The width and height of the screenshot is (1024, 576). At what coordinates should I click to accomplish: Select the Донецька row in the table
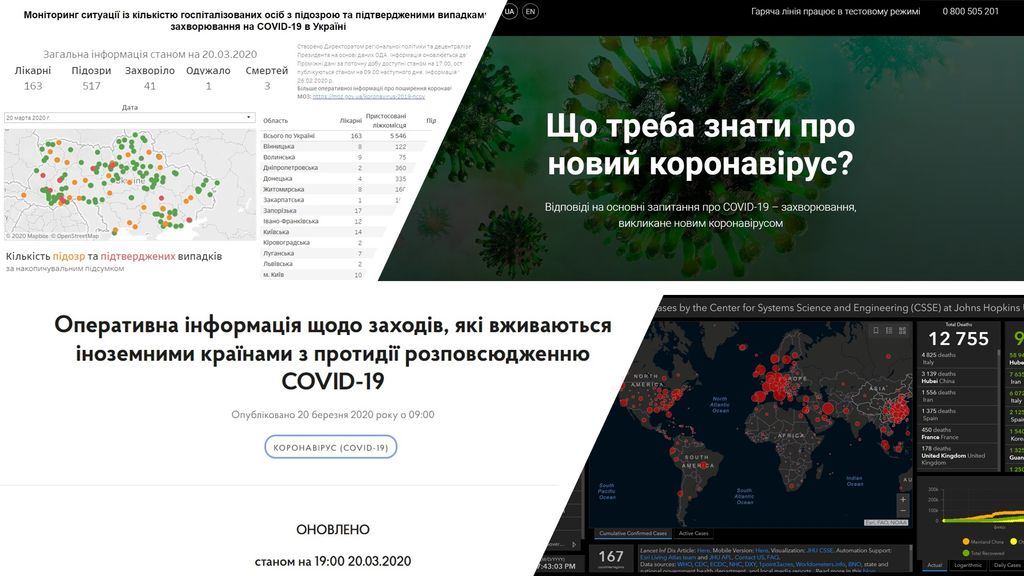coord(277,179)
